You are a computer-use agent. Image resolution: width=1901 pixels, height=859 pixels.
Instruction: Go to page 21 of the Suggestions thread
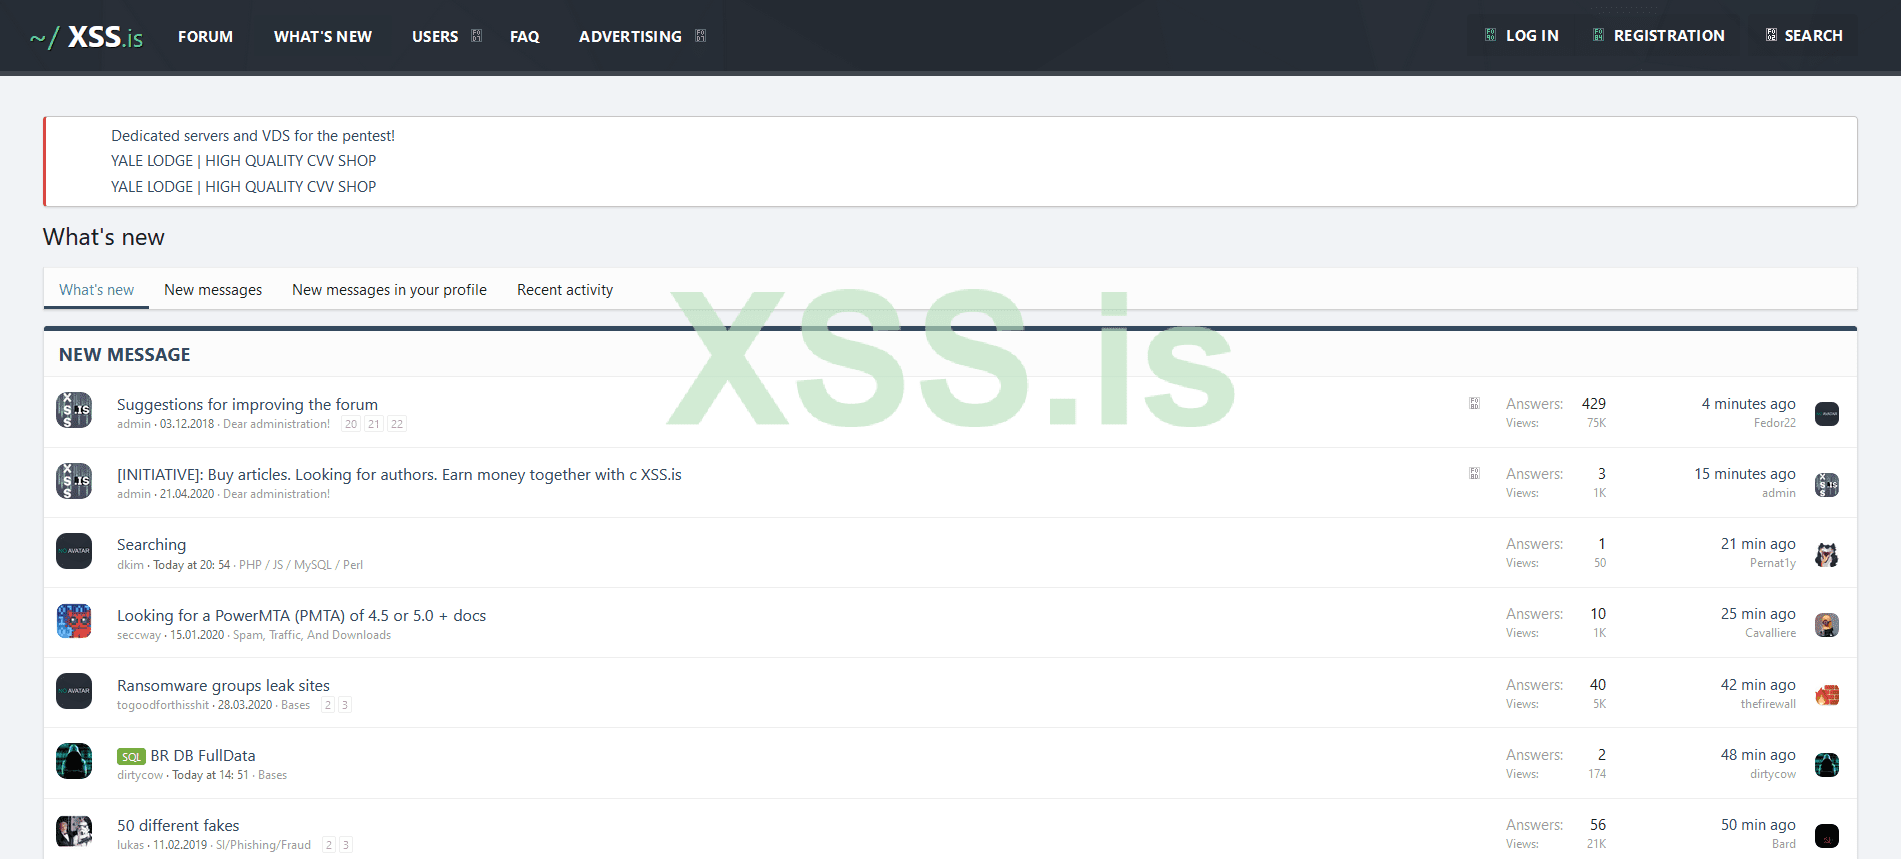pos(374,424)
